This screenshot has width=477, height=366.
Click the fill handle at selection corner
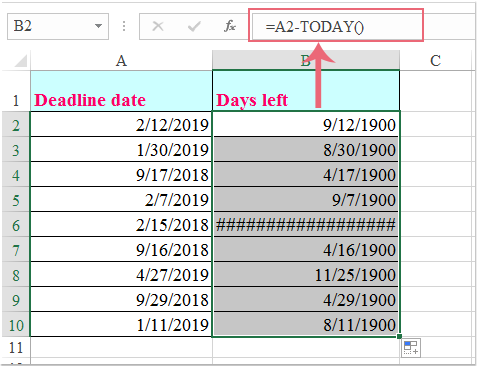point(399,337)
